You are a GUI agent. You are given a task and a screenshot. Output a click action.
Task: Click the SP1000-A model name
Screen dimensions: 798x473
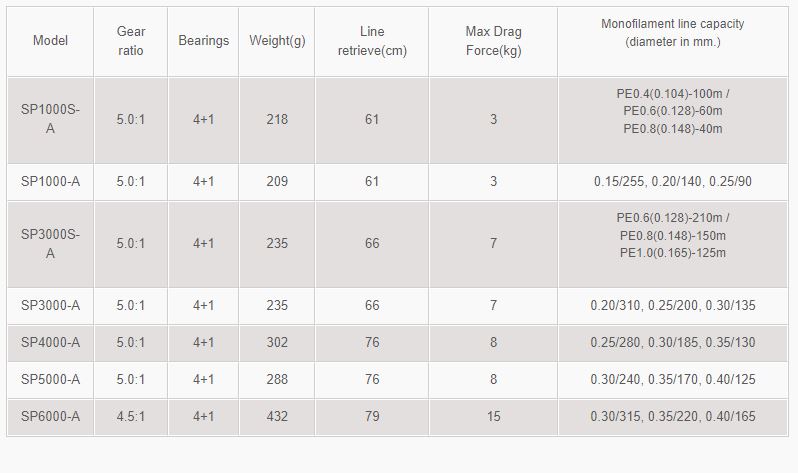click(x=50, y=182)
